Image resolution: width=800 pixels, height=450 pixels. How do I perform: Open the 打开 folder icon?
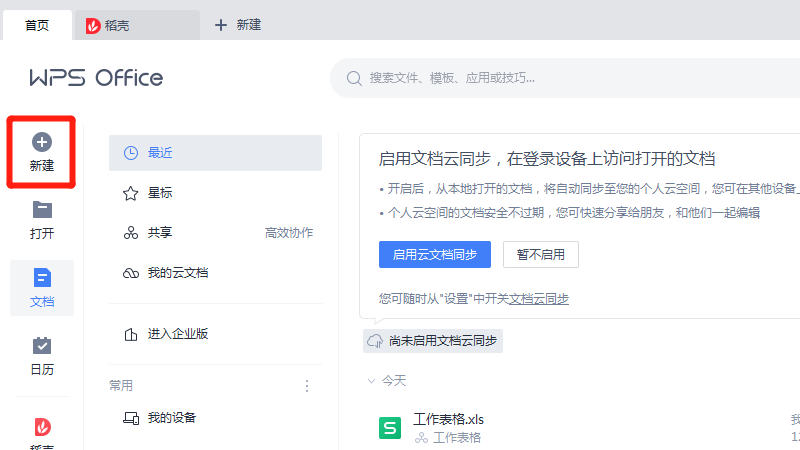pos(41,210)
